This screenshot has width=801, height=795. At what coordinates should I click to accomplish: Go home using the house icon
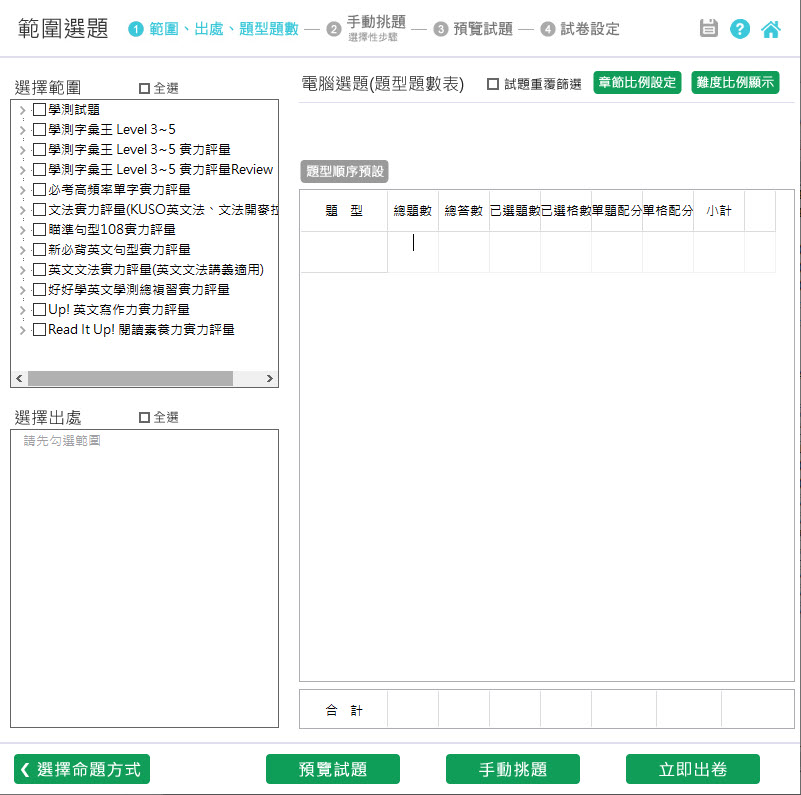[x=771, y=28]
